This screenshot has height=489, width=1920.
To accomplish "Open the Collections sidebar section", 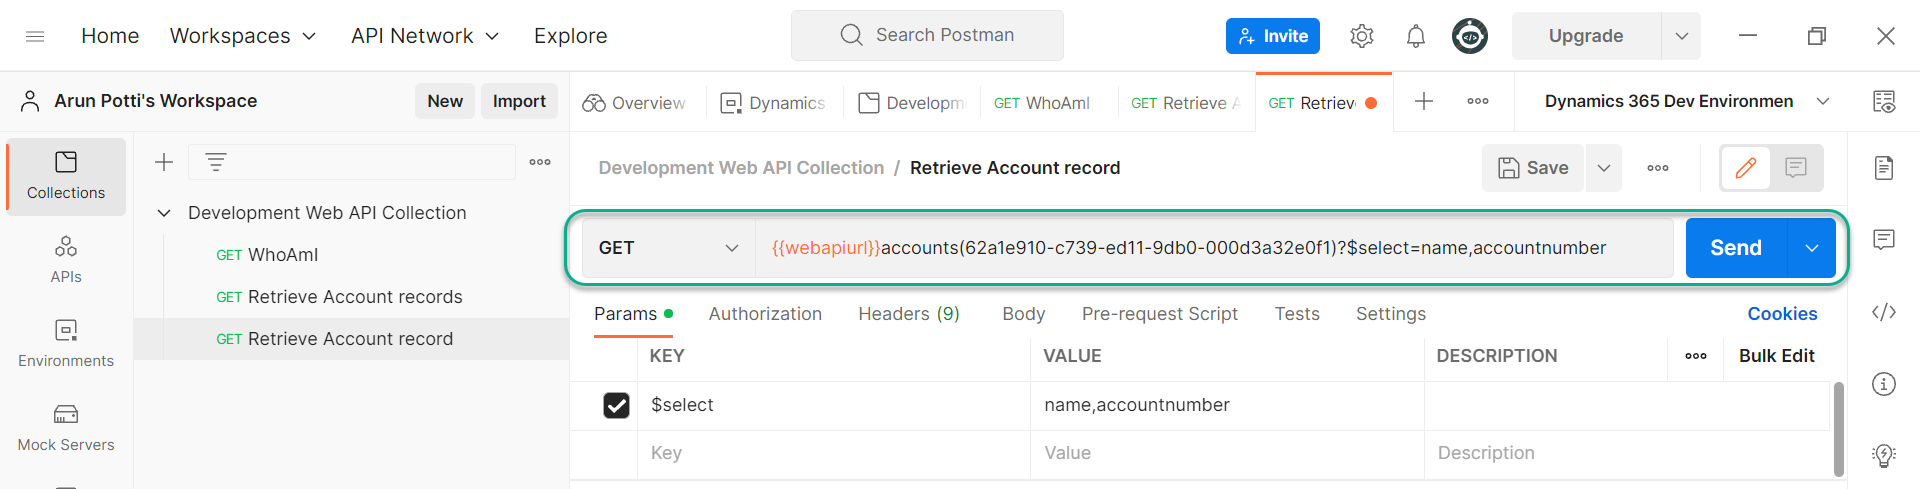I will 66,176.
